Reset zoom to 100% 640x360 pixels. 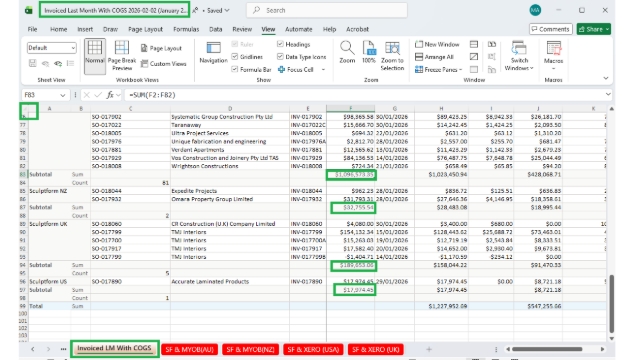pyautogui.click(x=369, y=52)
